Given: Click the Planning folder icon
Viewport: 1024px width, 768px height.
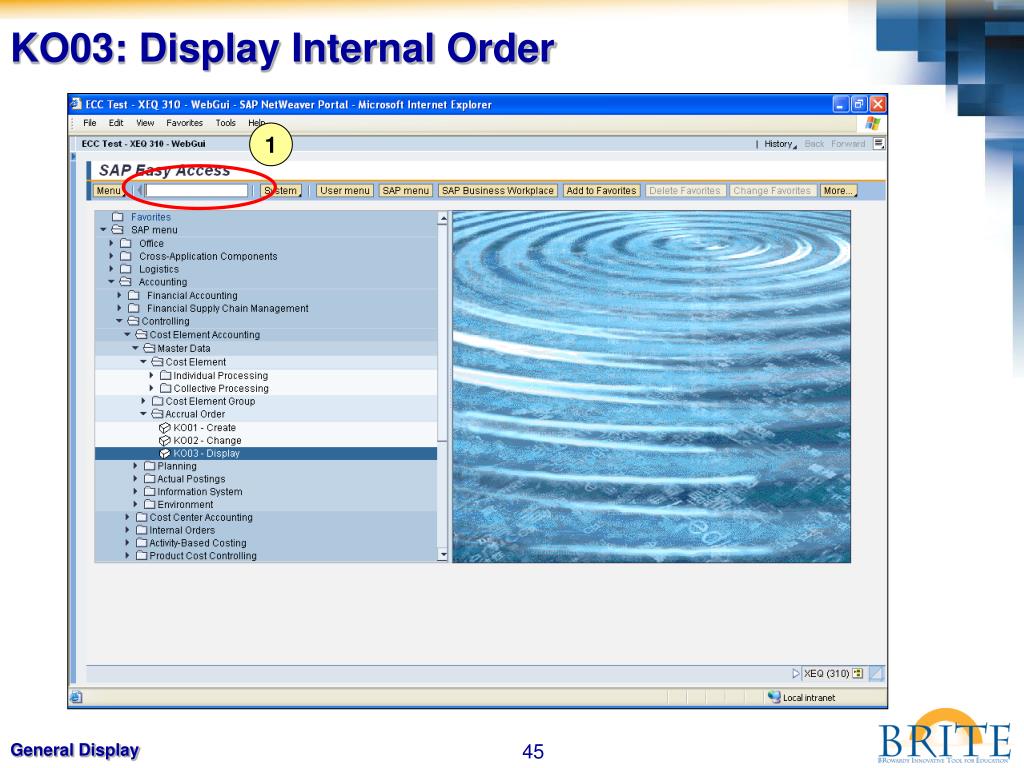Looking at the screenshot, I should (150, 466).
